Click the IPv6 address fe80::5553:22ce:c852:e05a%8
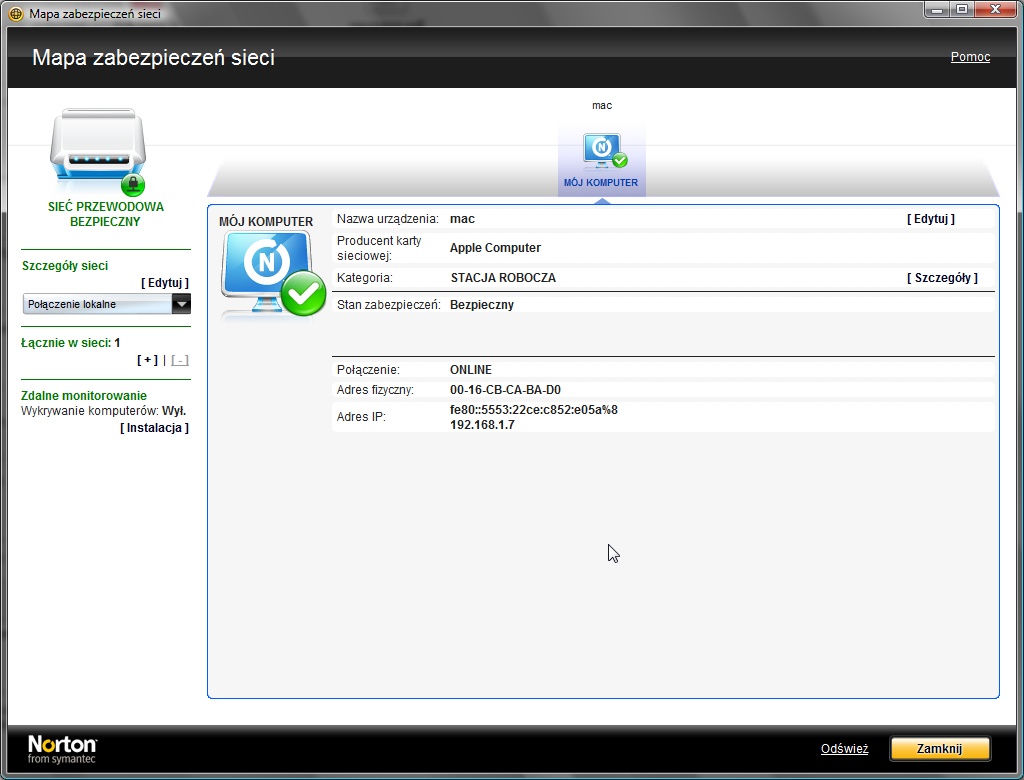 point(534,410)
